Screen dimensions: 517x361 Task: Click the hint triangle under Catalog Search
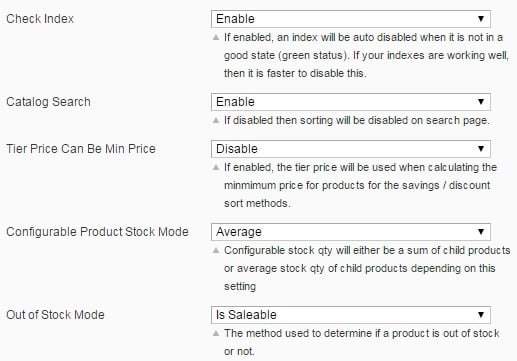[216, 120]
